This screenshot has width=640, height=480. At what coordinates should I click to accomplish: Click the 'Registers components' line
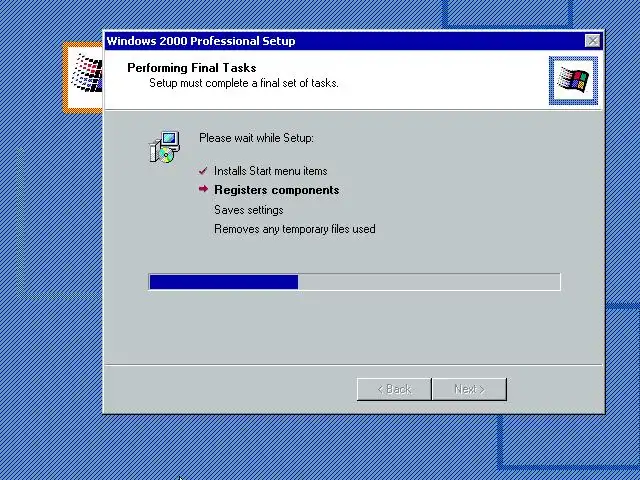tap(277, 190)
